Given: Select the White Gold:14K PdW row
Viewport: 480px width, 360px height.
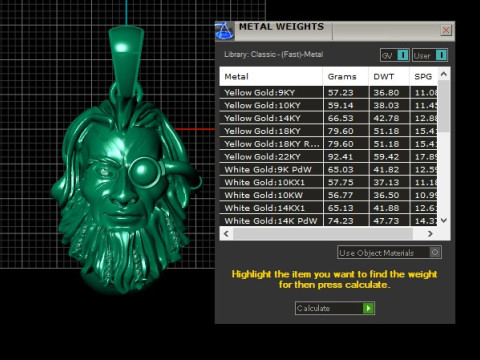Looking at the screenshot, I should (x=328, y=221).
